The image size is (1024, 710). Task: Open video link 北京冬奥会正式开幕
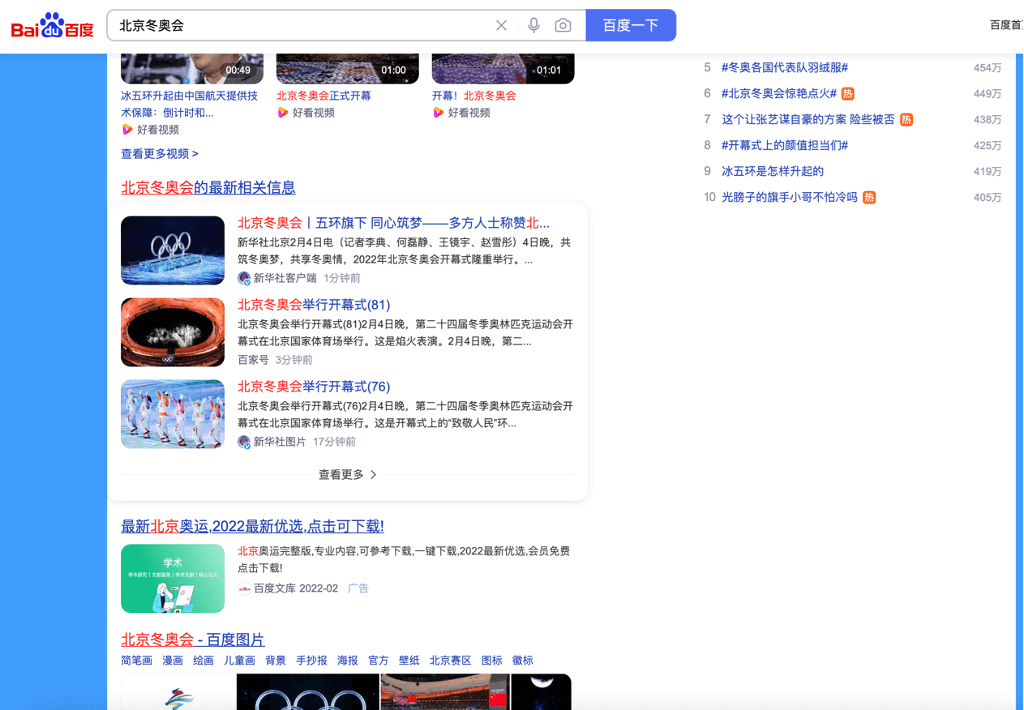pos(323,95)
